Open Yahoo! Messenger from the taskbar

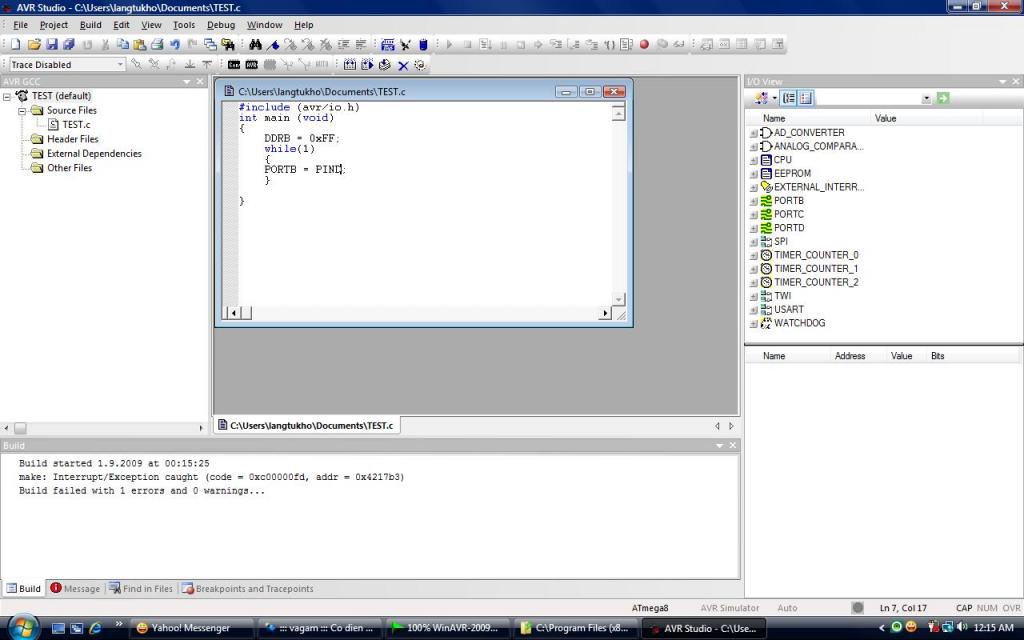point(190,628)
